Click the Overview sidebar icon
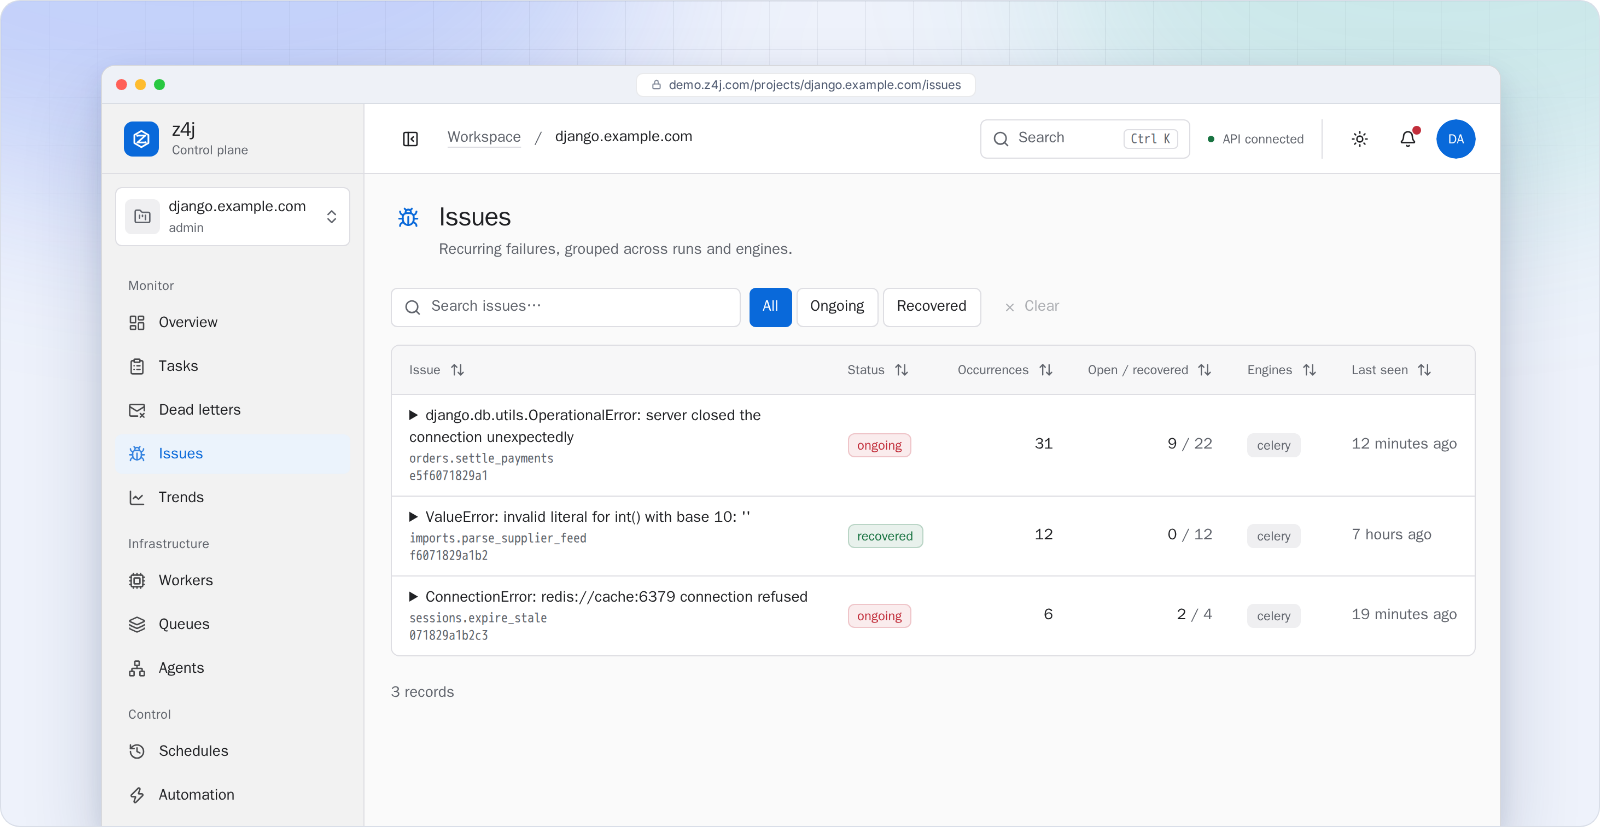The height and width of the screenshot is (827, 1600). pyautogui.click(x=137, y=323)
